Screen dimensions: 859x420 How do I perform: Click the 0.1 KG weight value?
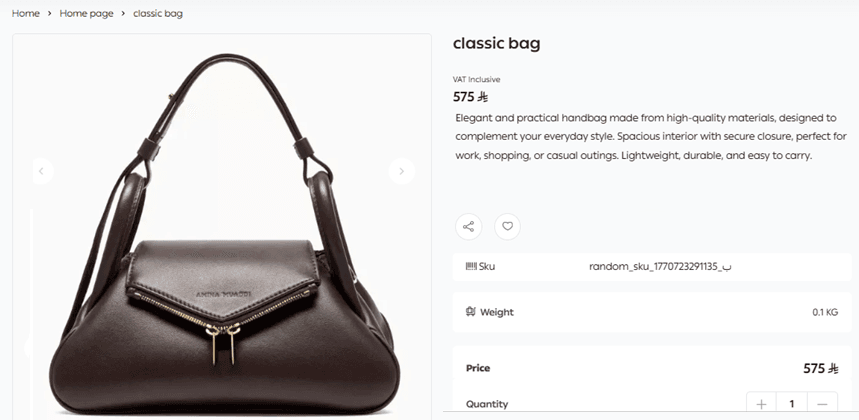point(825,312)
